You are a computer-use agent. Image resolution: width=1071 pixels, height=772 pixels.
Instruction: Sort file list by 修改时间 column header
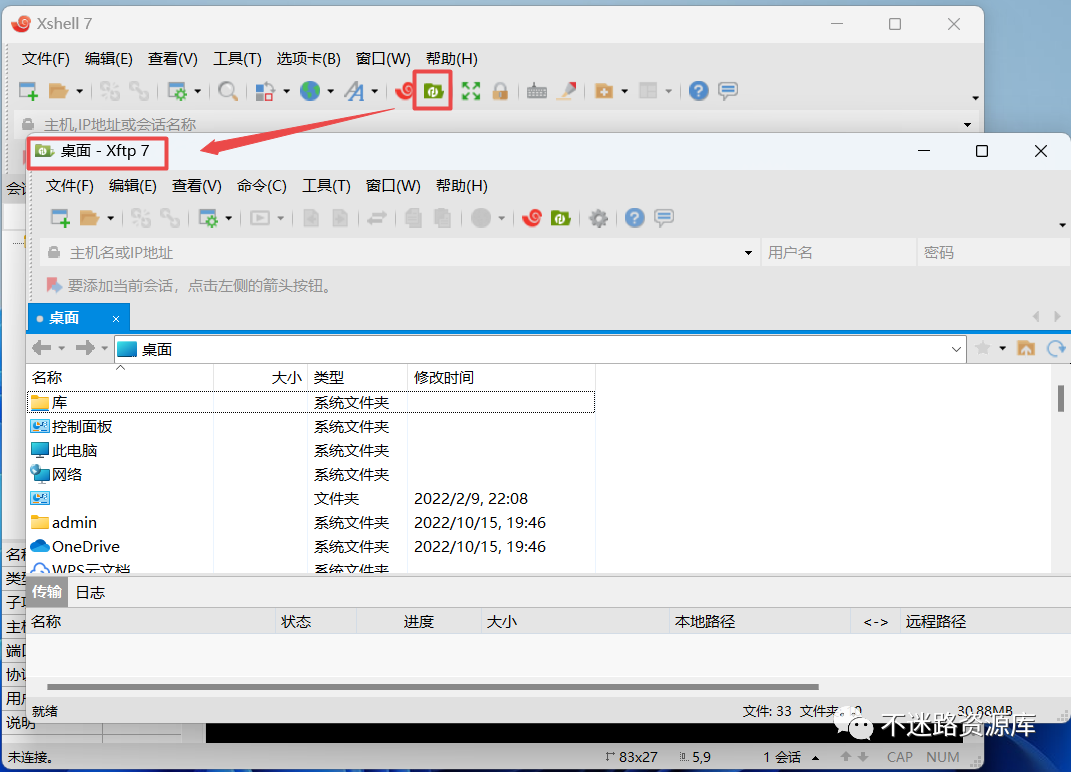point(501,377)
